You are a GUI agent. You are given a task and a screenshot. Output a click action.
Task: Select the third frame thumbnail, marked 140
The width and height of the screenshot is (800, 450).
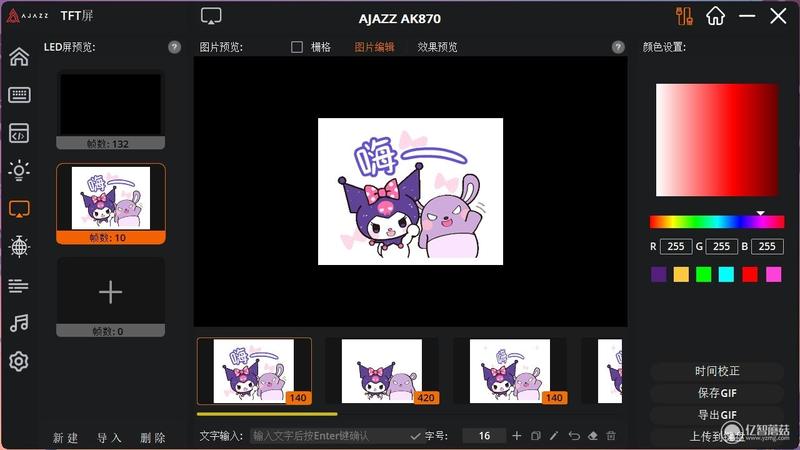510,371
